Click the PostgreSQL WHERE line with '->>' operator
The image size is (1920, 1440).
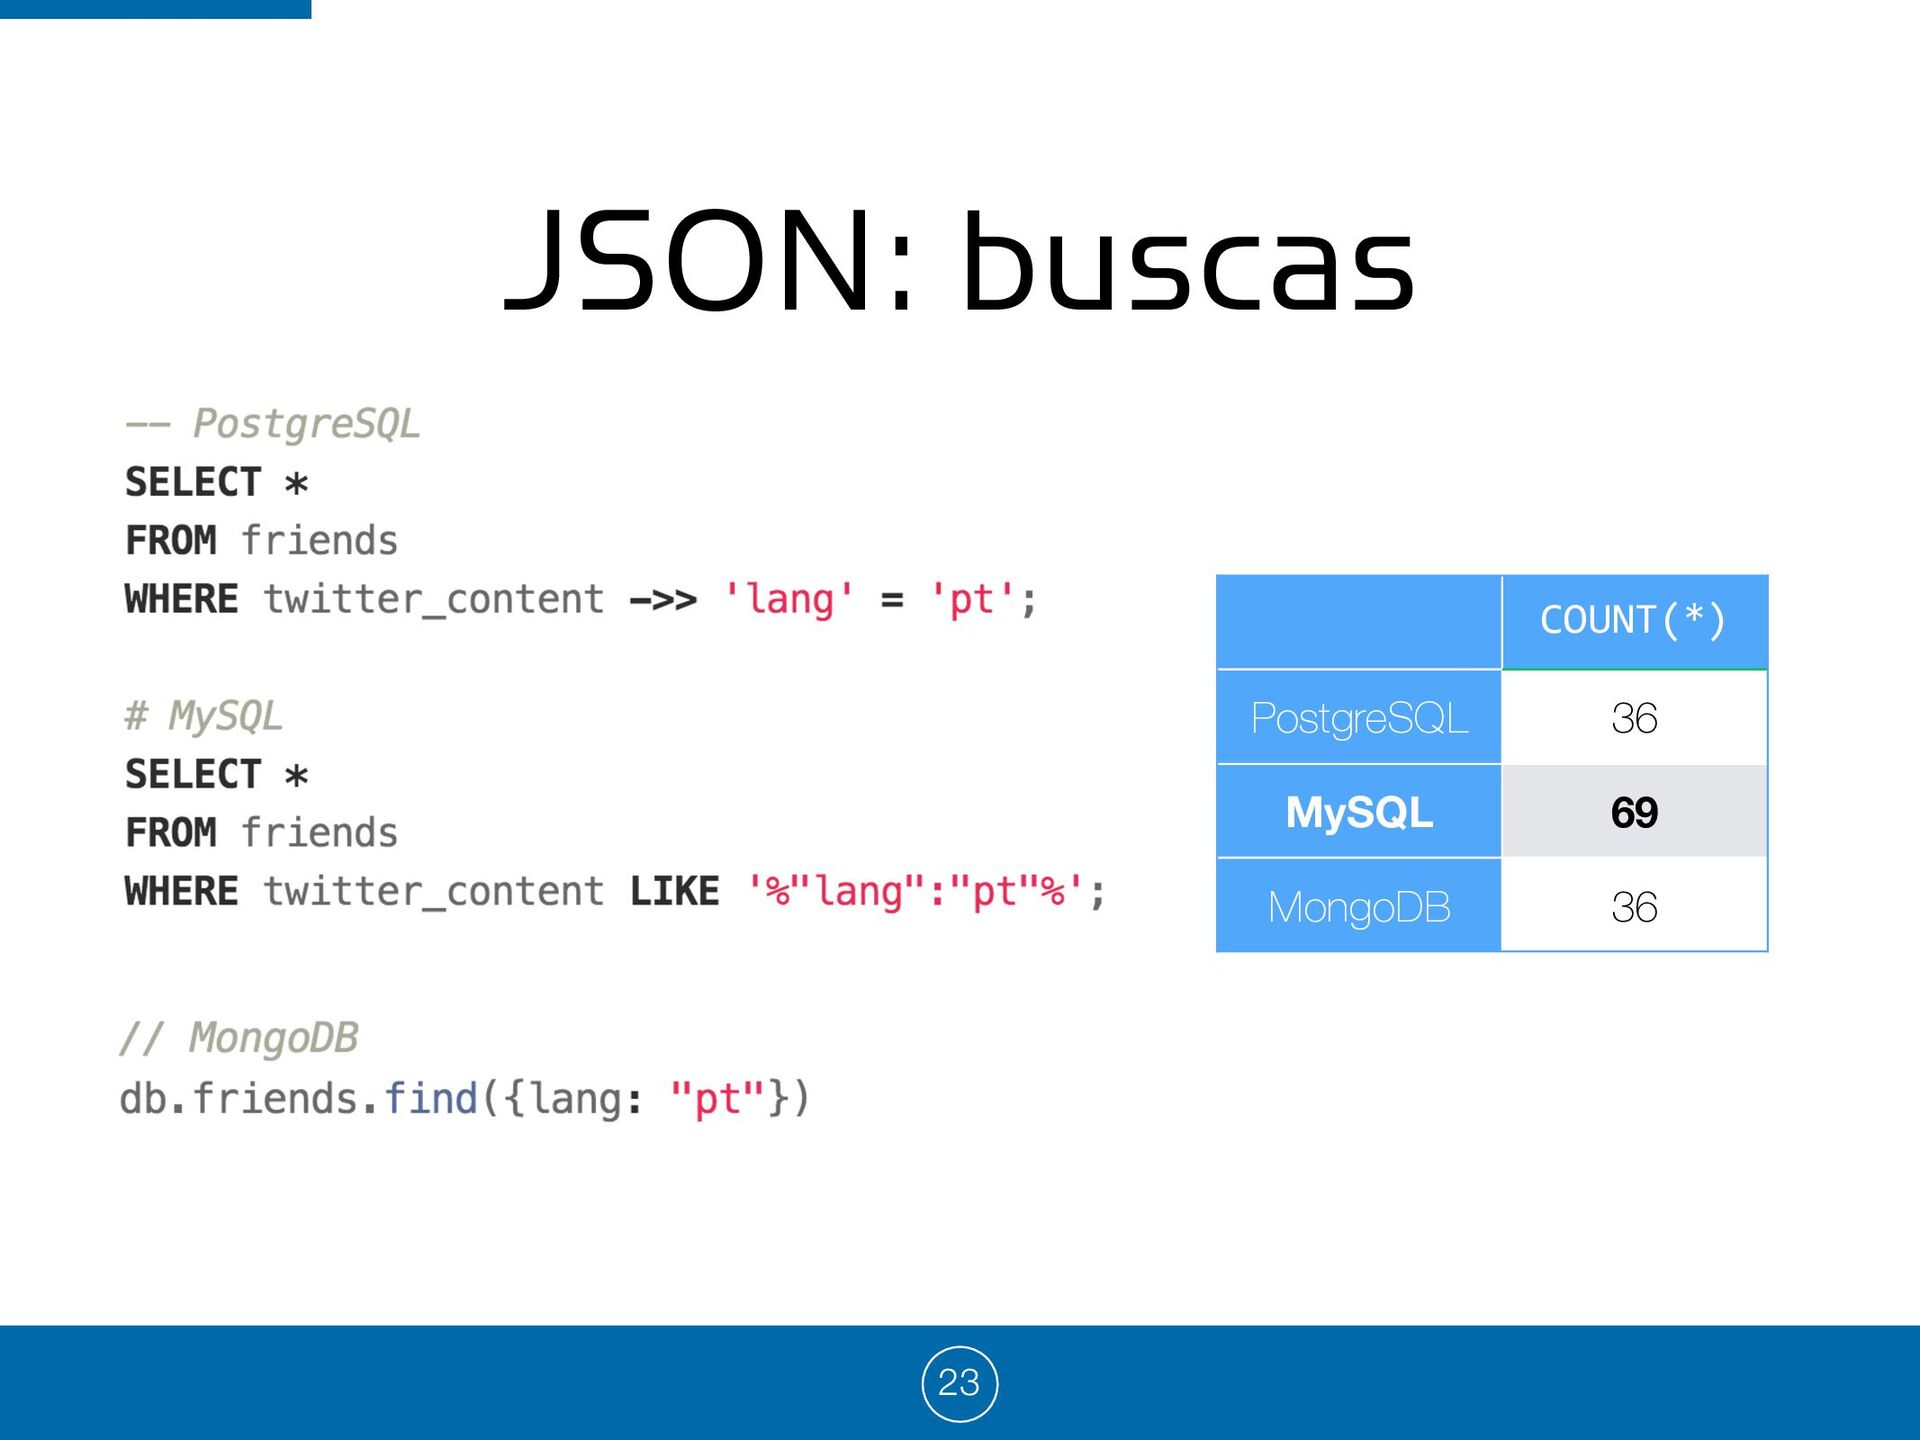(x=580, y=600)
